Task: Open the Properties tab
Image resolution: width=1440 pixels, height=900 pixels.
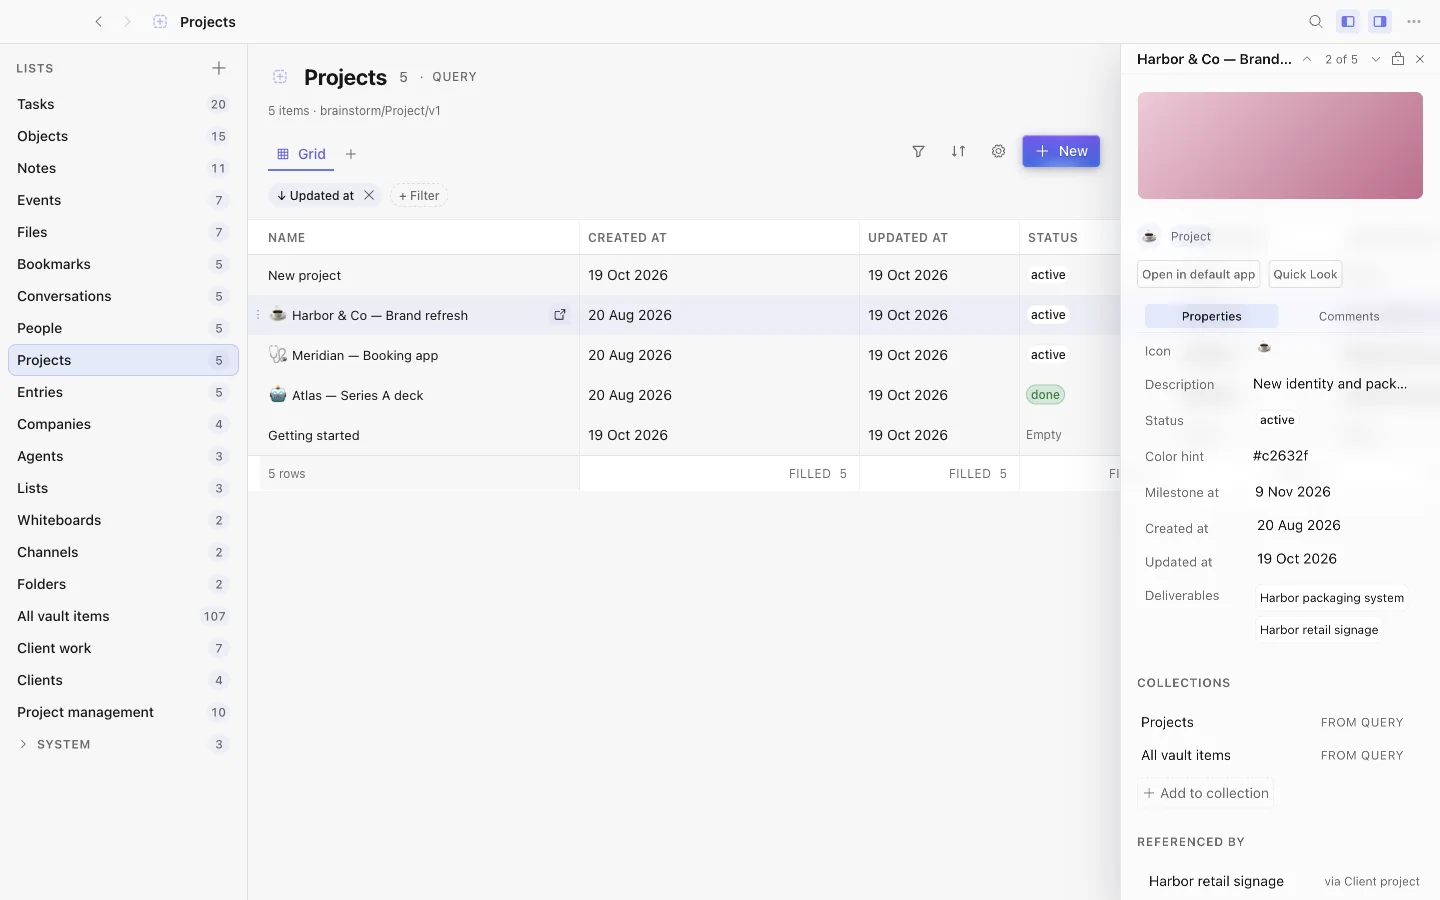Action: point(1211,316)
